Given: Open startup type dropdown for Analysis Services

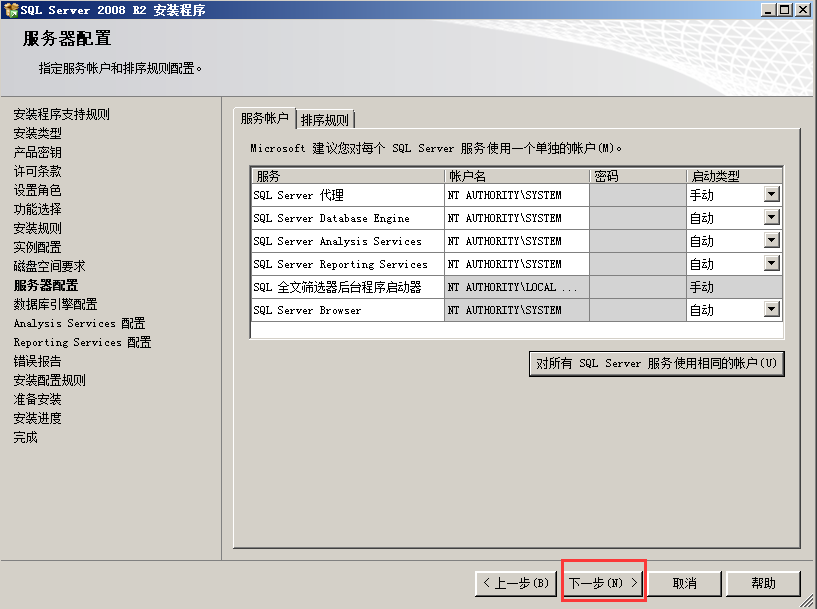Looking at the screenshot, I should coord(772,240).
